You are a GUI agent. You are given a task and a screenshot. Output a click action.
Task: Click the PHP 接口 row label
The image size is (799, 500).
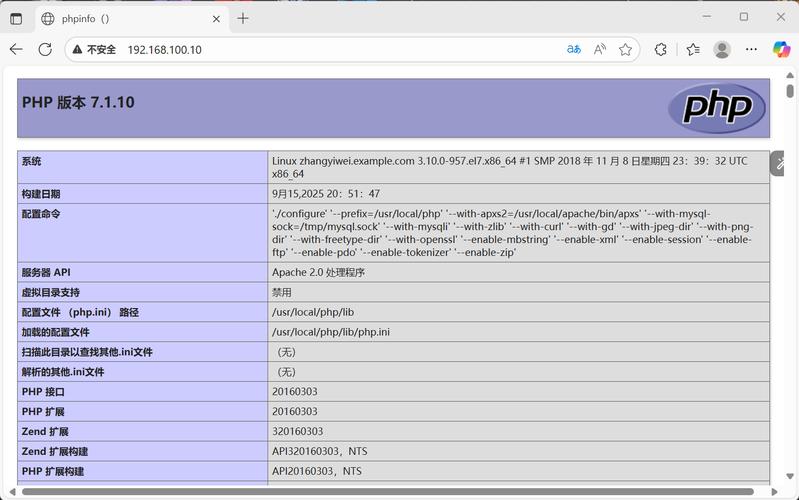tap(43, 392)
